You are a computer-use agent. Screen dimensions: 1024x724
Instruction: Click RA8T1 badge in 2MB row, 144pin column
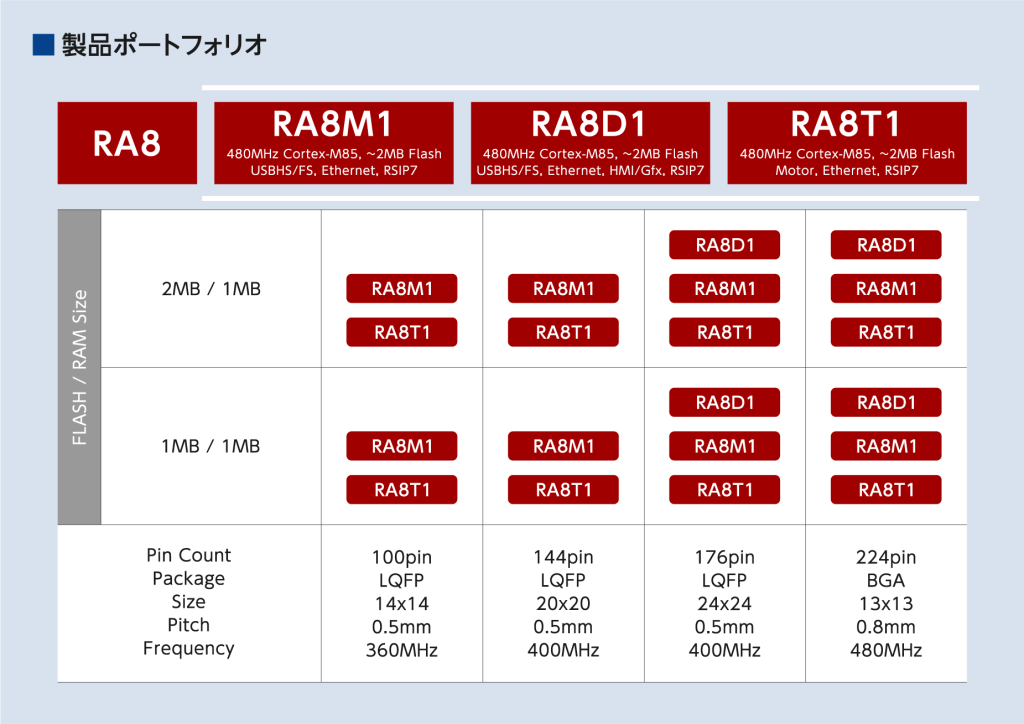tap(563, 332)
